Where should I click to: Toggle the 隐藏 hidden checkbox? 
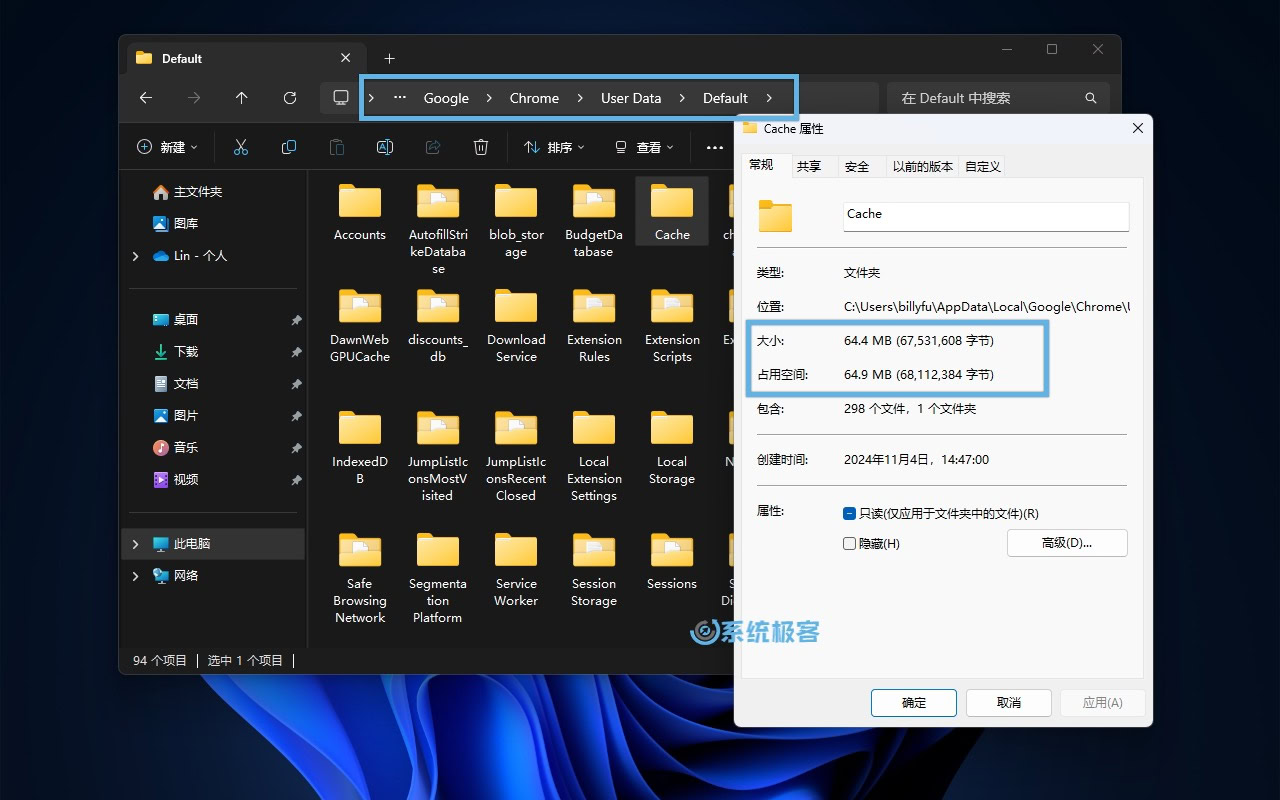(849, 543)
